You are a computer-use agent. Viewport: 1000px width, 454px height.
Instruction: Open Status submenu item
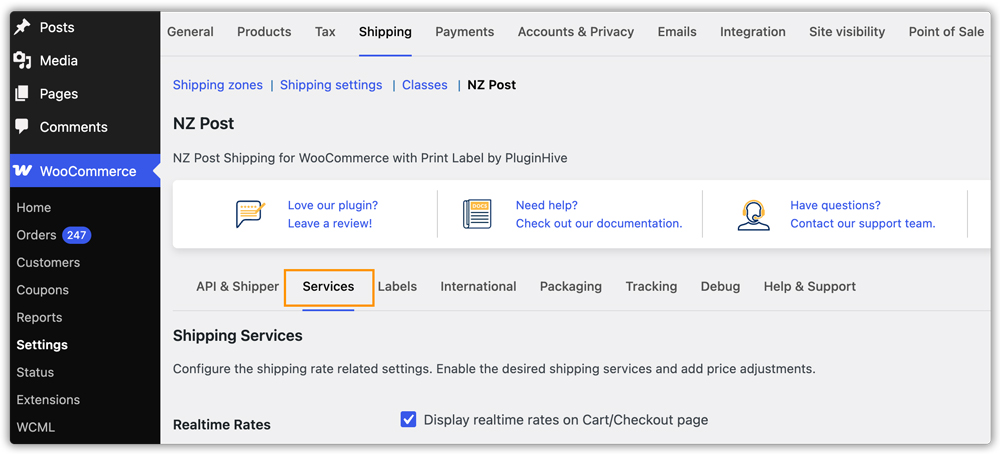pos(35,372)
